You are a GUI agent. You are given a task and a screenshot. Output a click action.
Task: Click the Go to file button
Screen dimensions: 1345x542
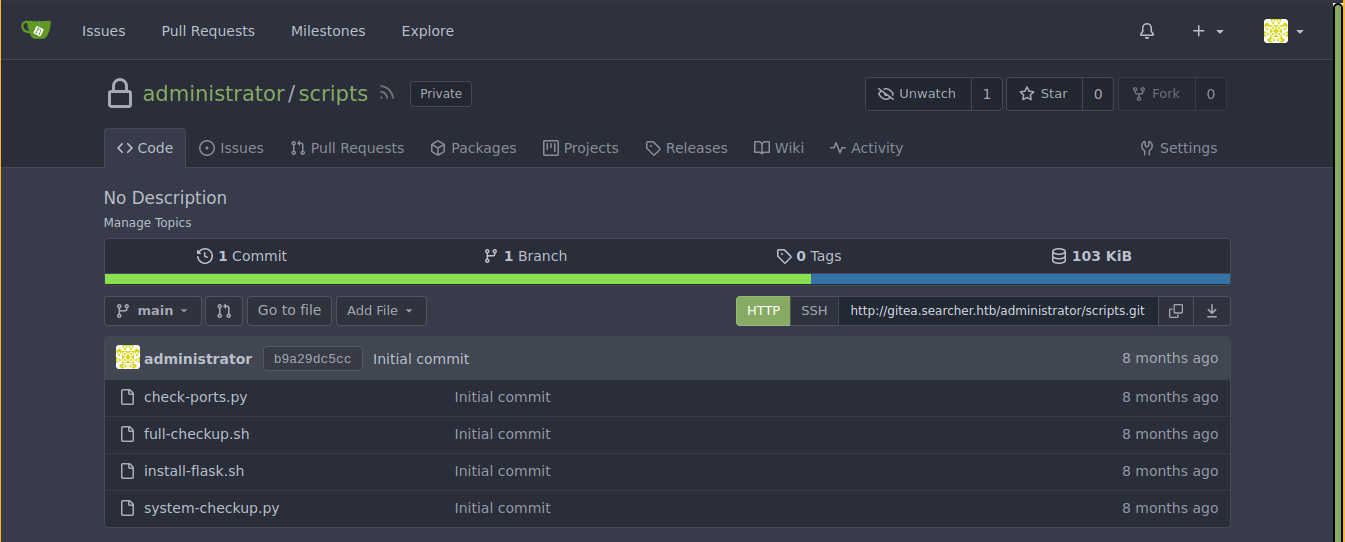(289, 311)
